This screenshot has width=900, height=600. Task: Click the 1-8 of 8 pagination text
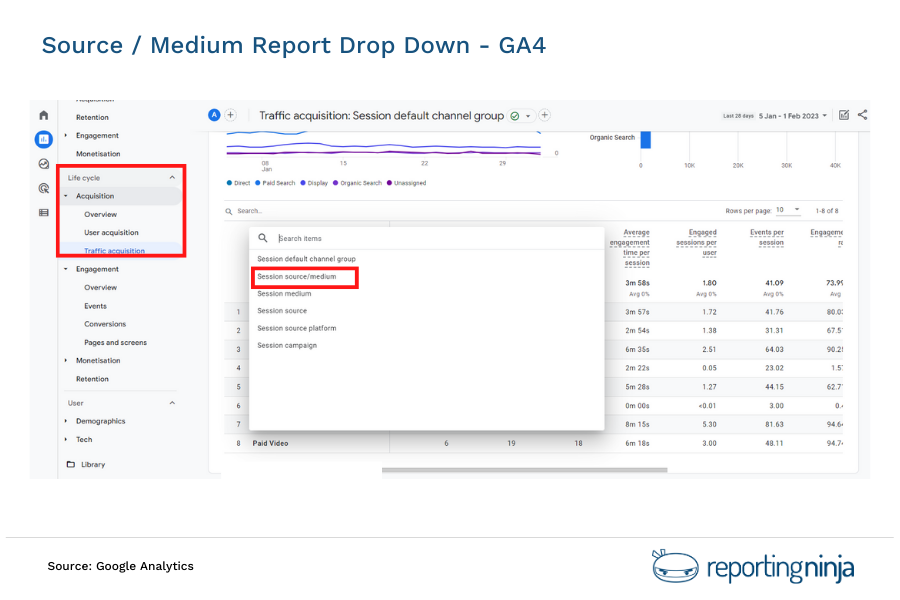(827, 211)
